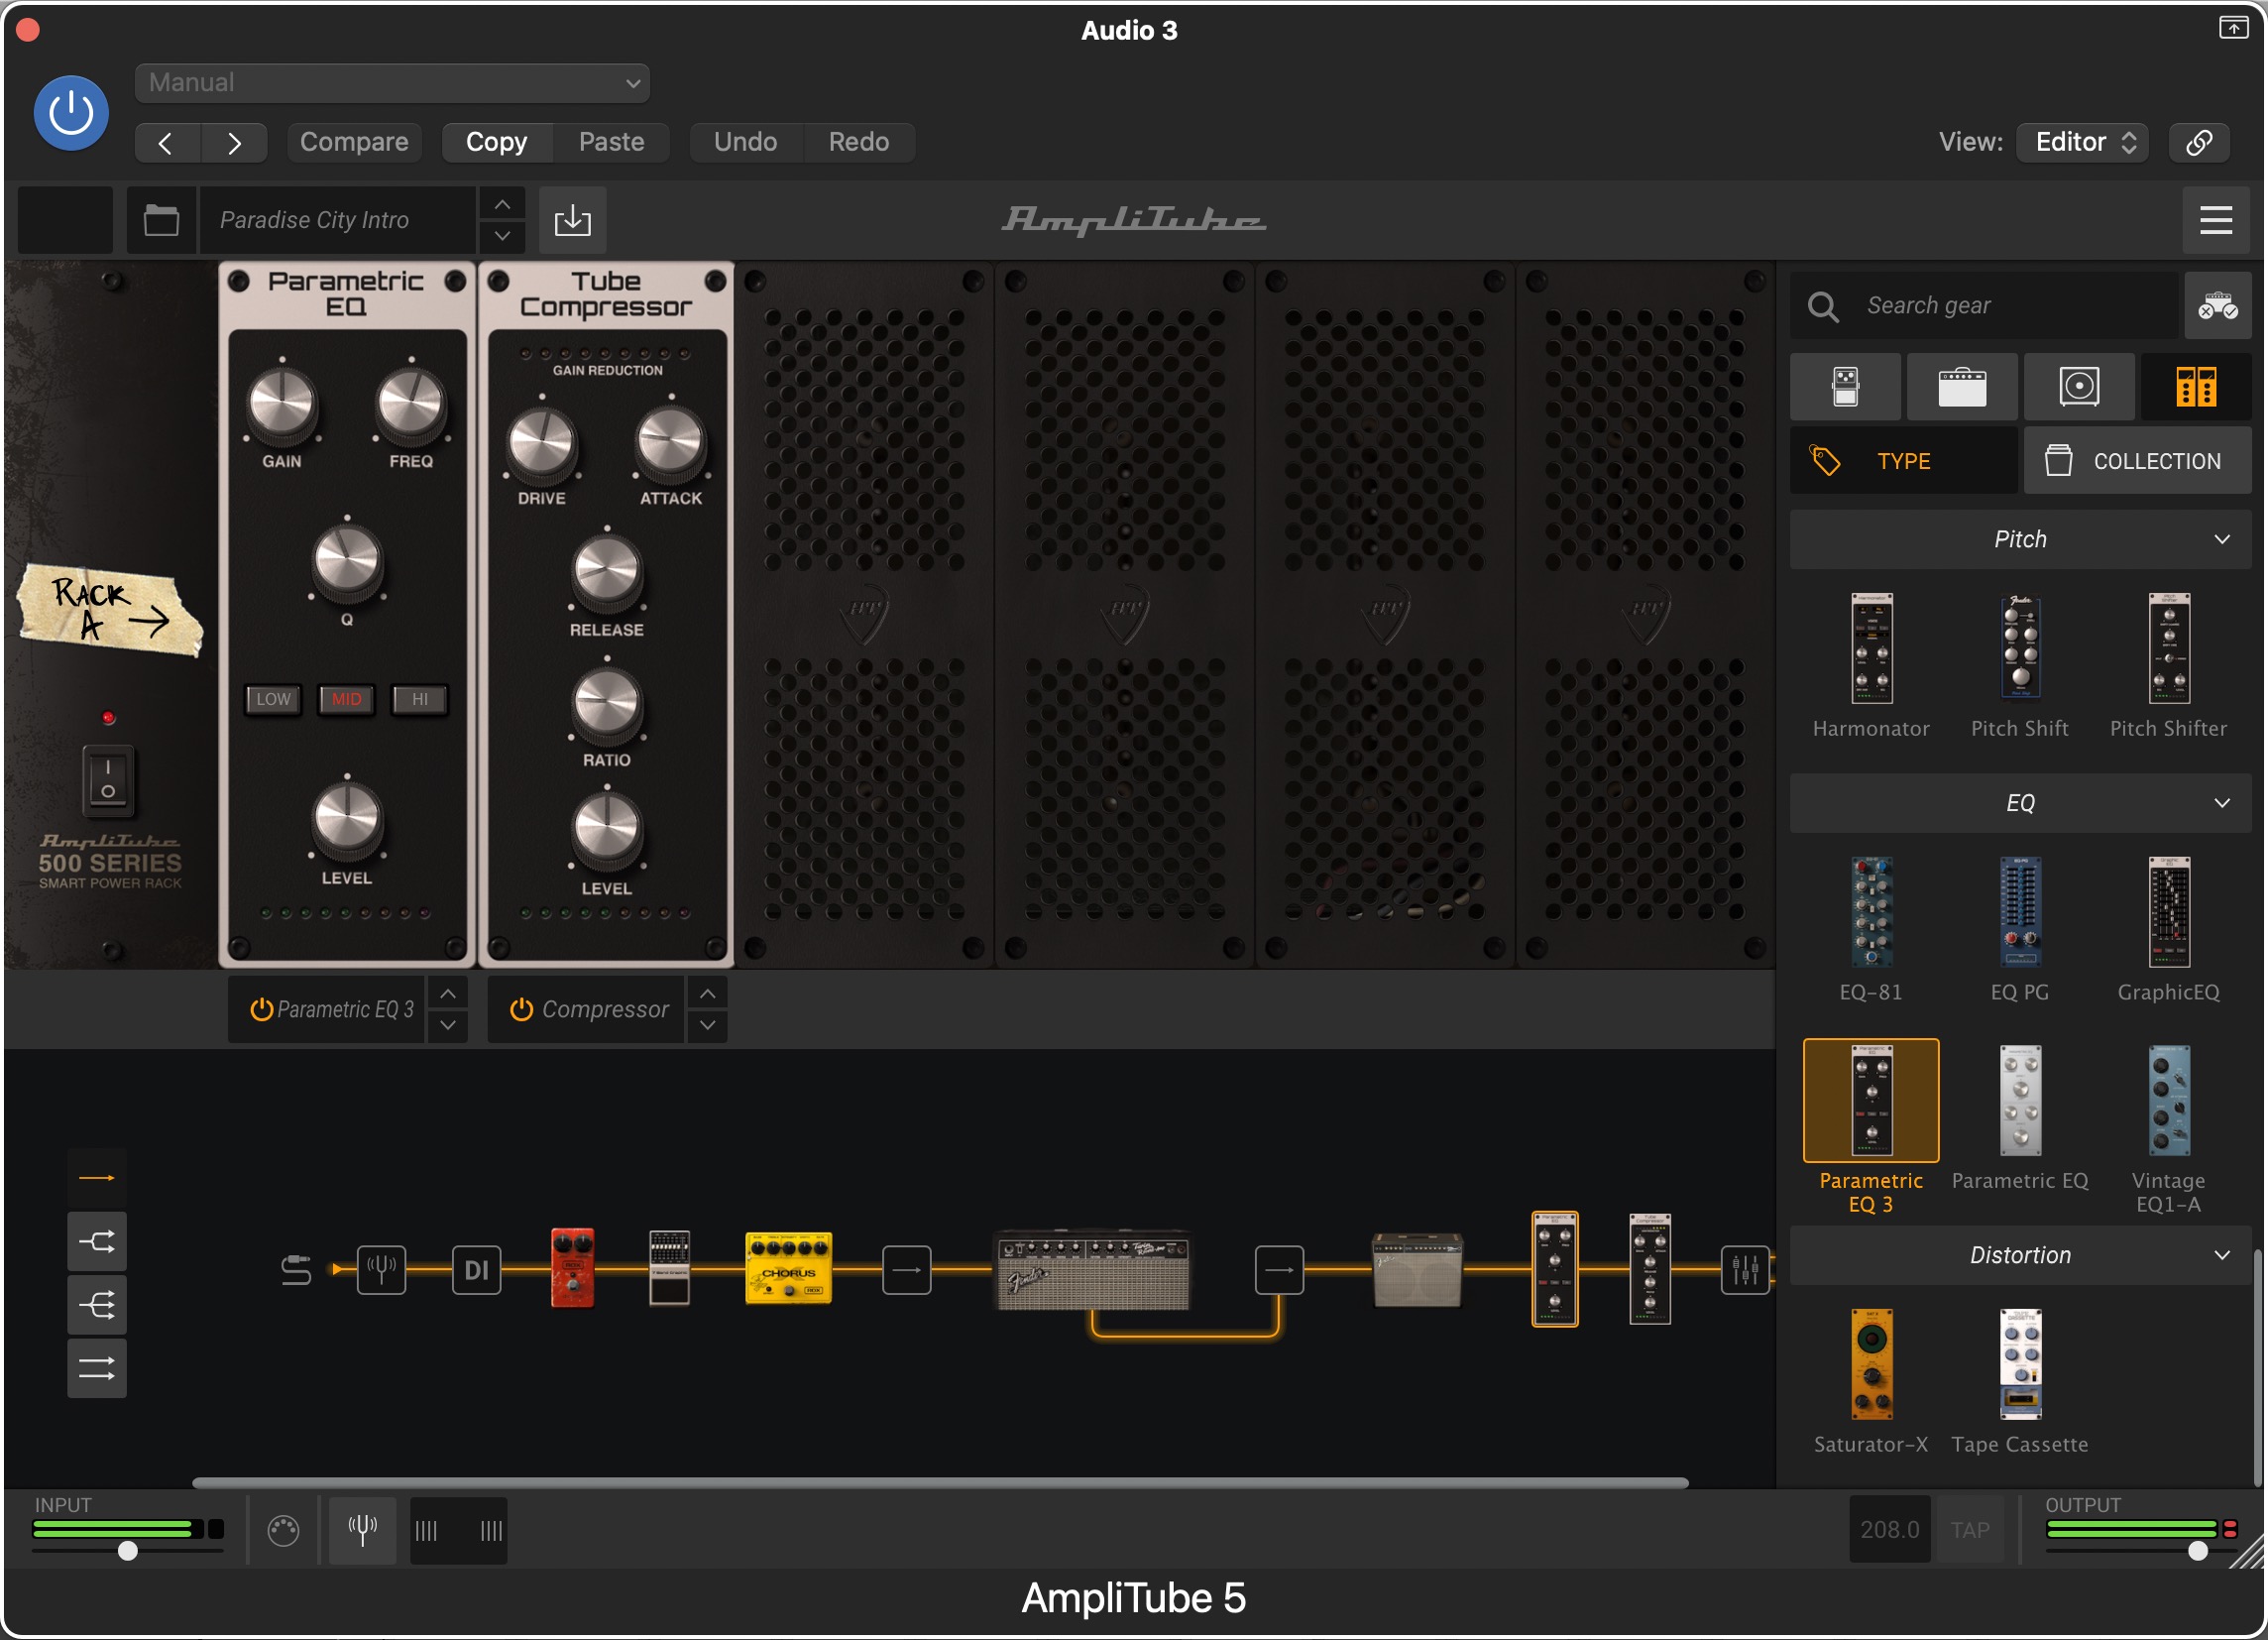Select the speaker cabinet in chain
2268x1640 pixels.
coord(1418,1271)
